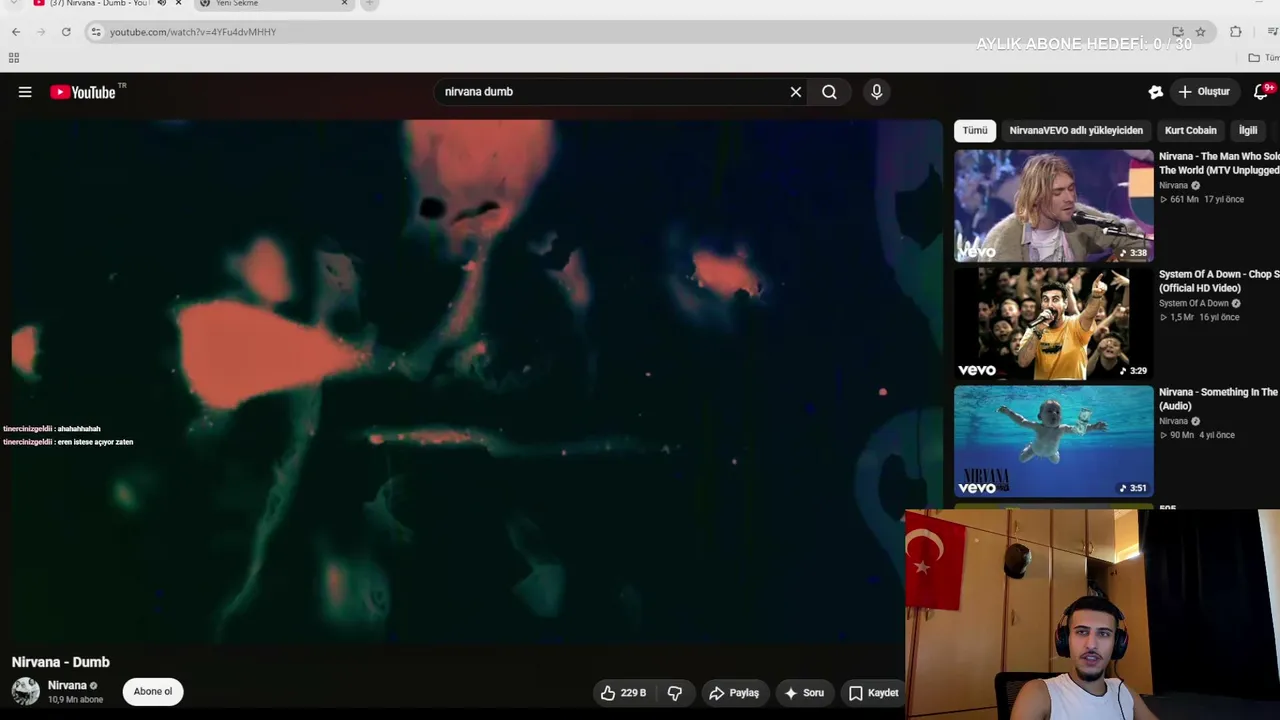This screenshot has width=1280, height=720.
Task: Click the browser address bar URL
Action: [193, 32]
